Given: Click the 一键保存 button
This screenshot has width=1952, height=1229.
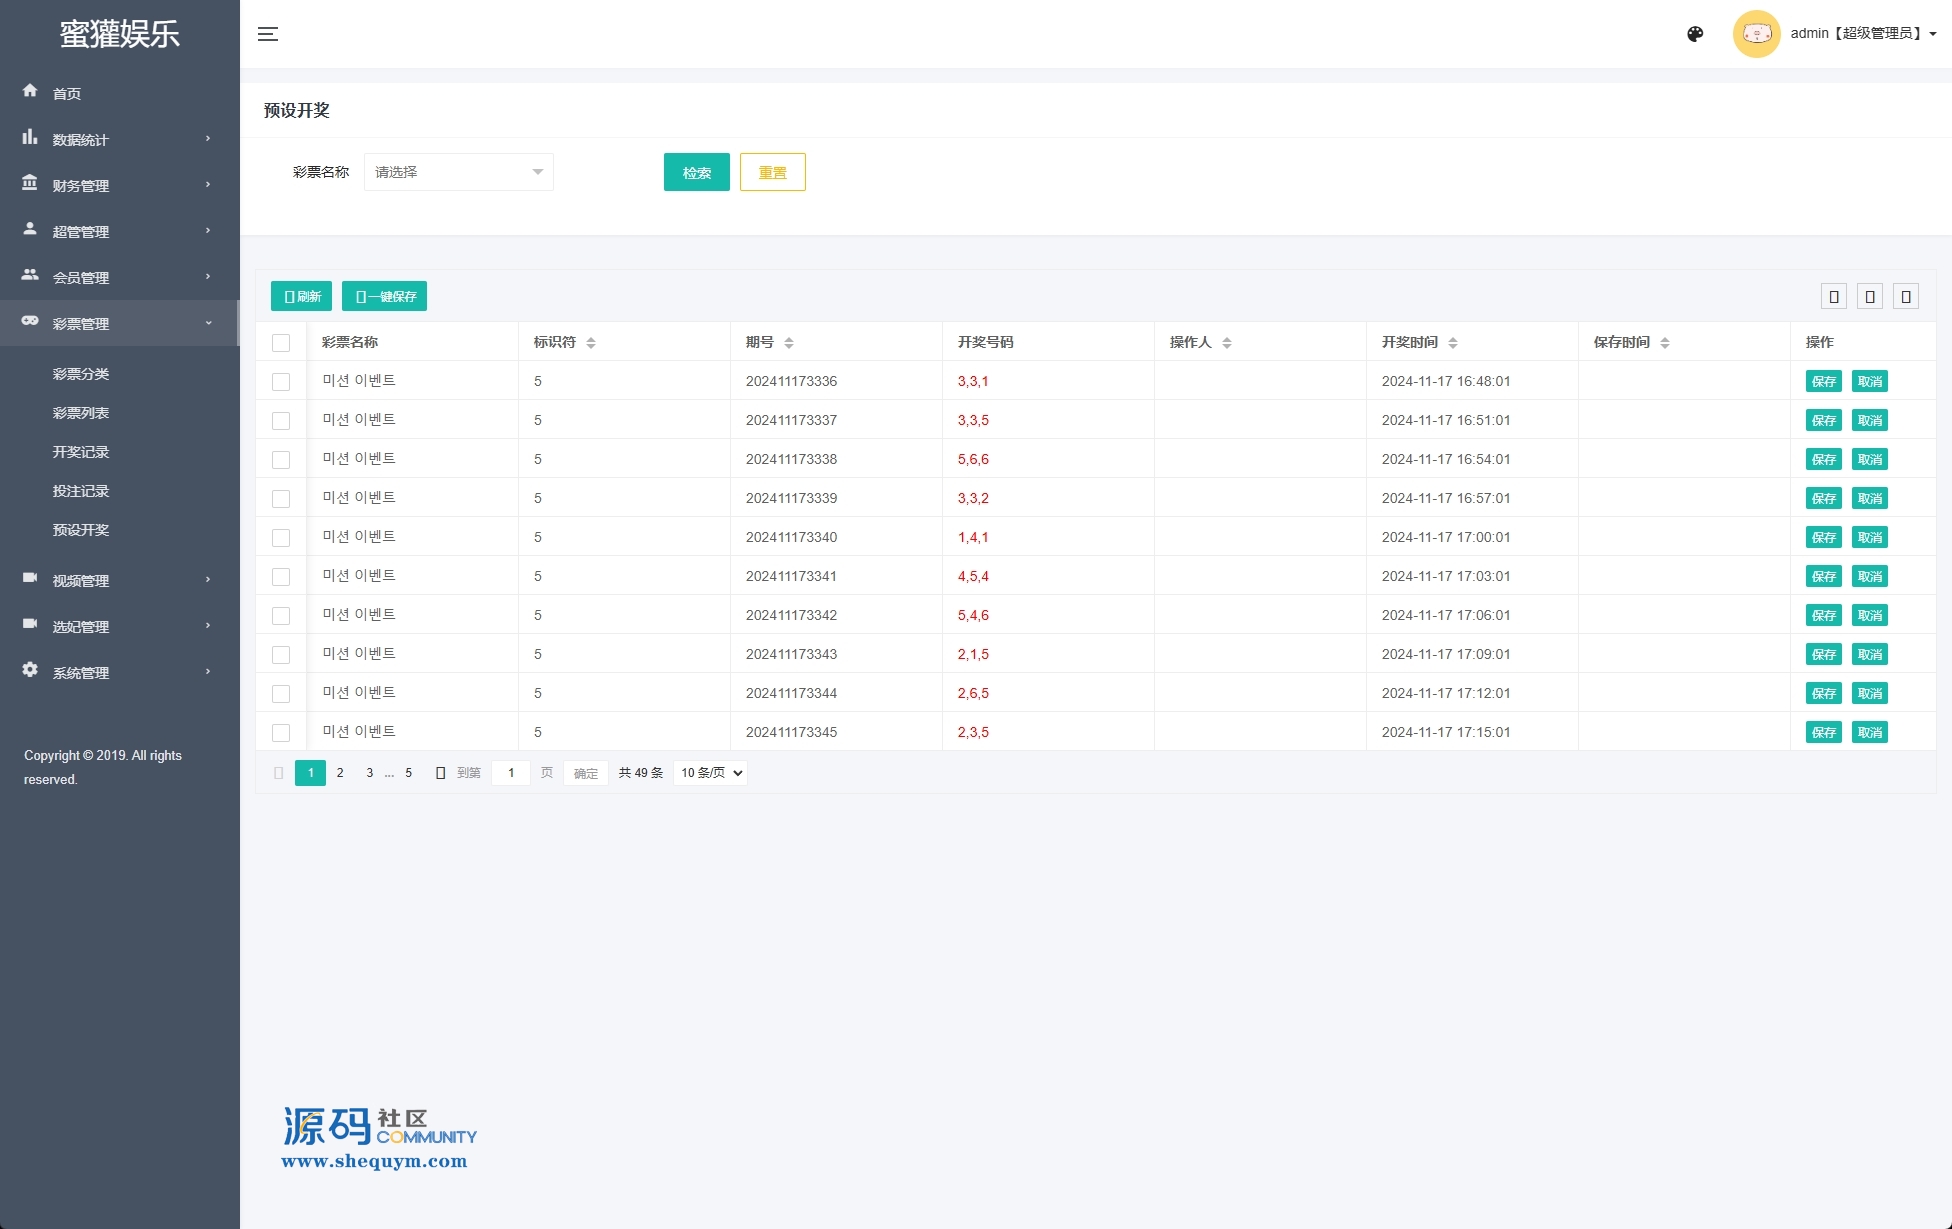Looking at the screenshot, I should (384, 296).
